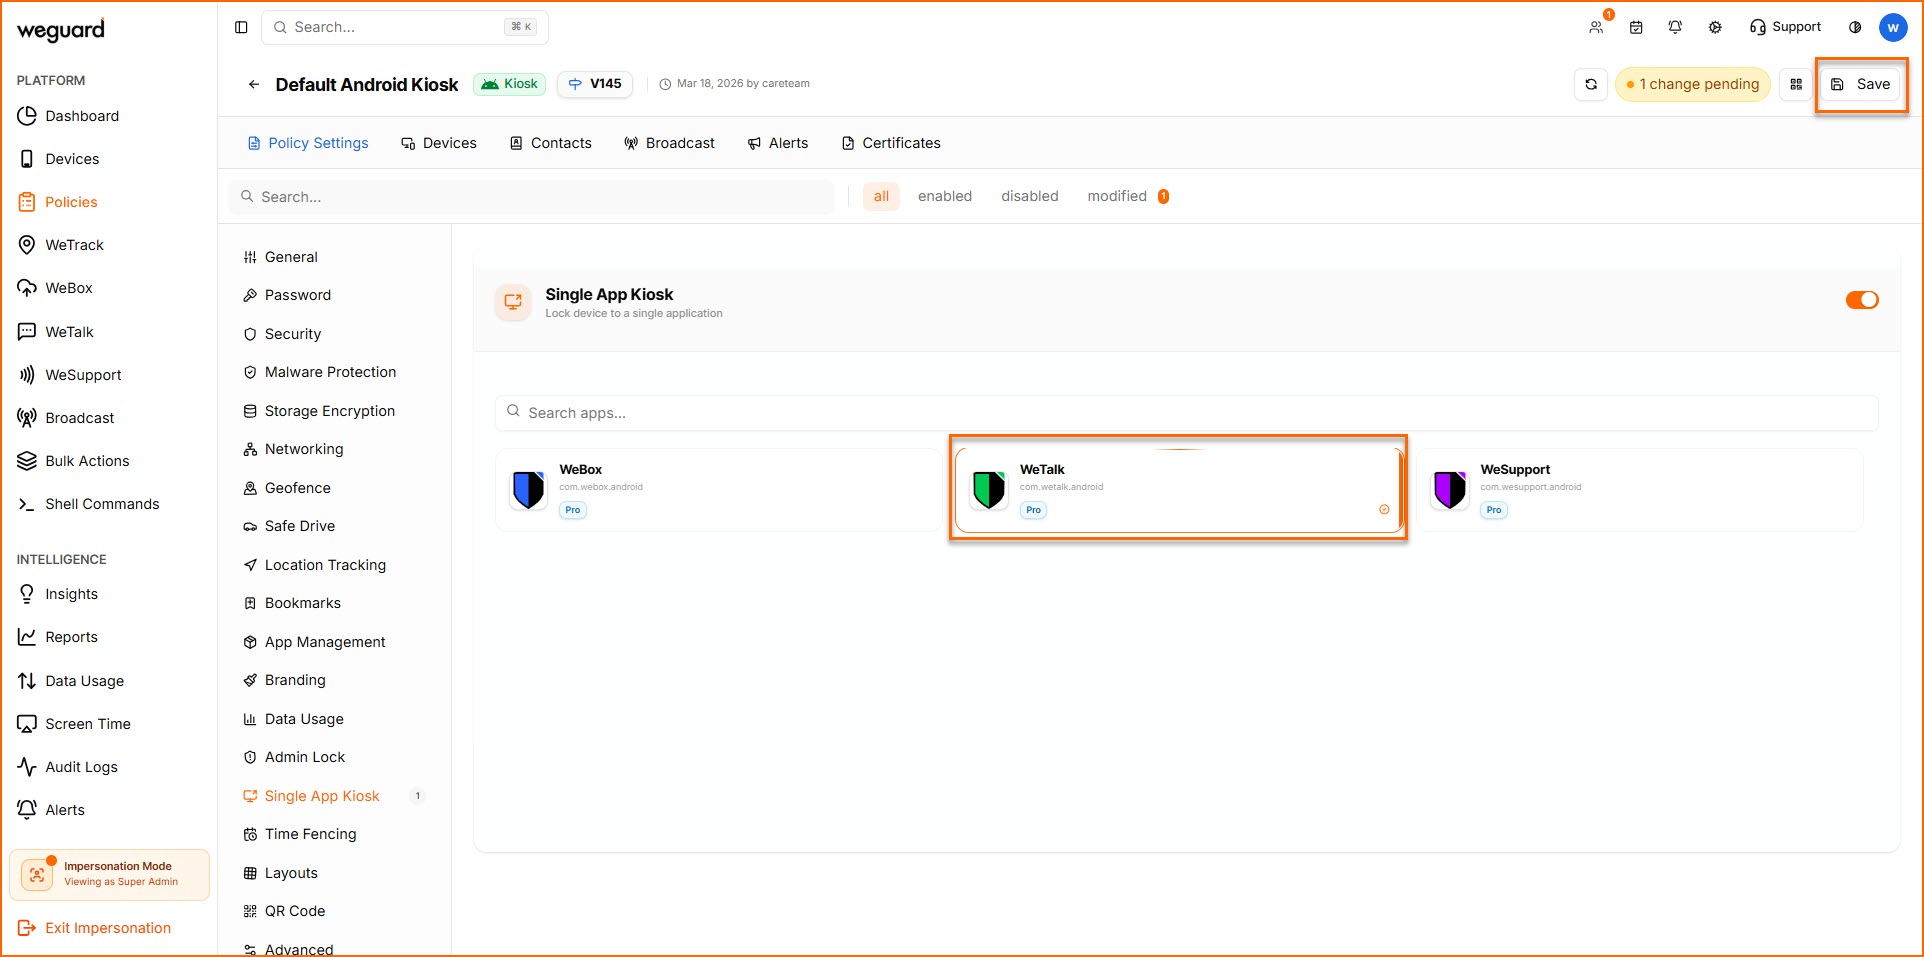Click Exit Impersonation link

click(107, 928)
